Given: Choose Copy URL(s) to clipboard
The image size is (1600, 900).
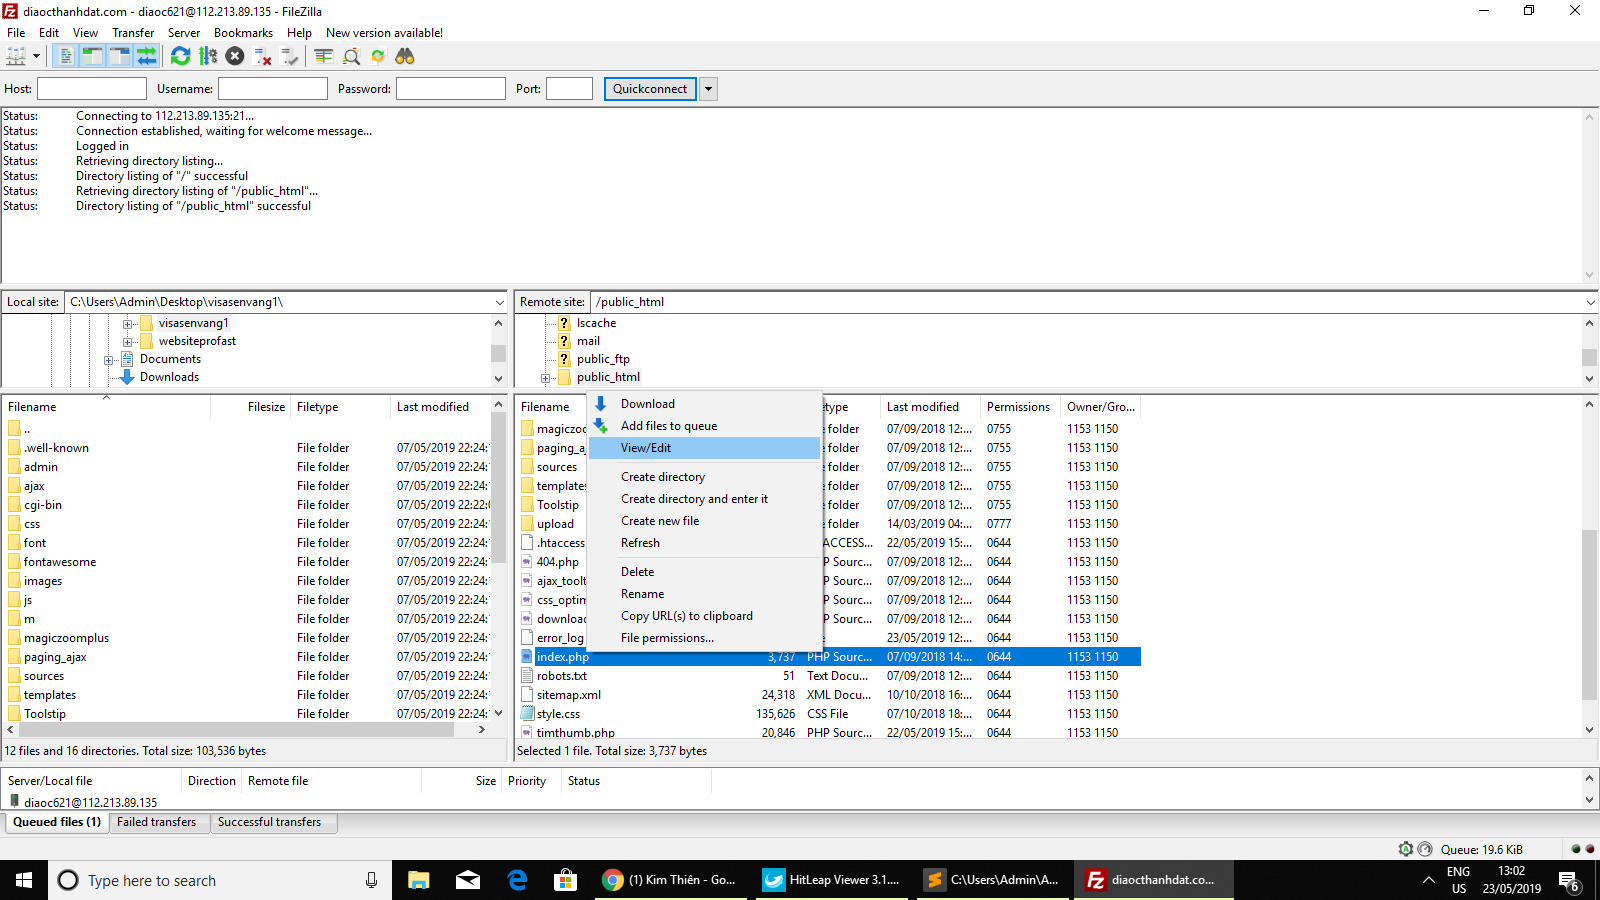Looking at the screenshot, I should (x=704, y=616).
